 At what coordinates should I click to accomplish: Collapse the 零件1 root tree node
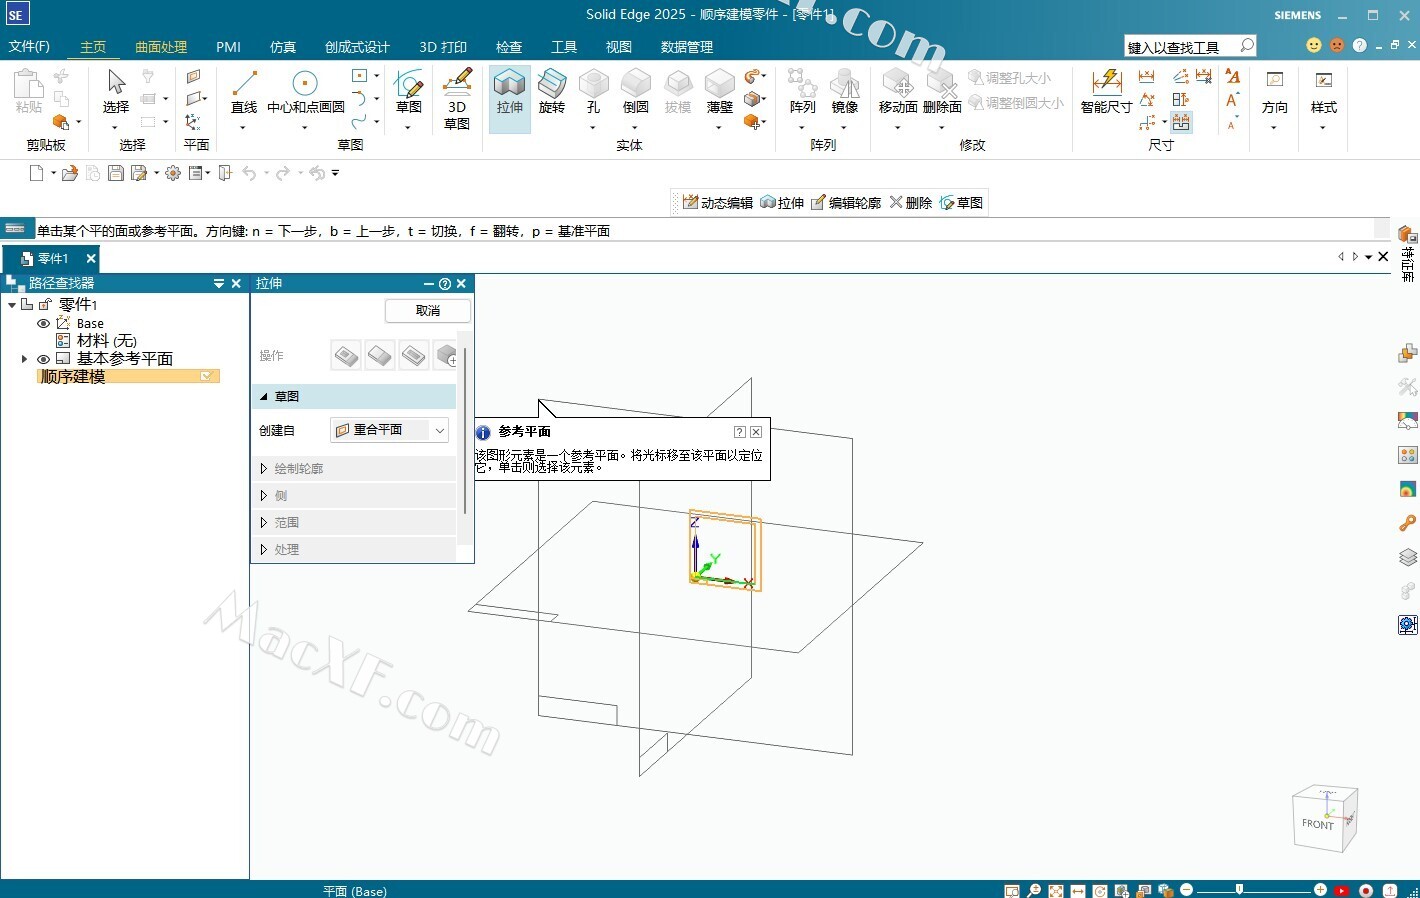click(x=12, y=305)
